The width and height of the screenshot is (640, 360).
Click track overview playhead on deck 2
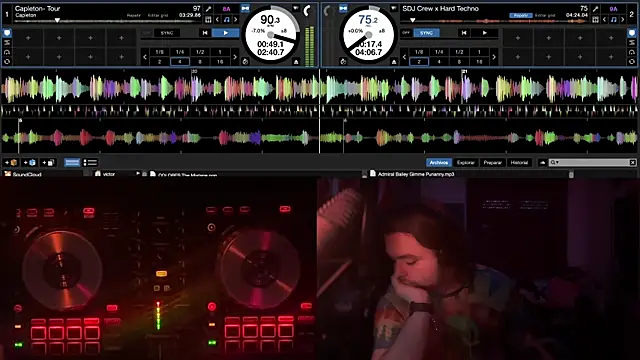pos(413,20)
